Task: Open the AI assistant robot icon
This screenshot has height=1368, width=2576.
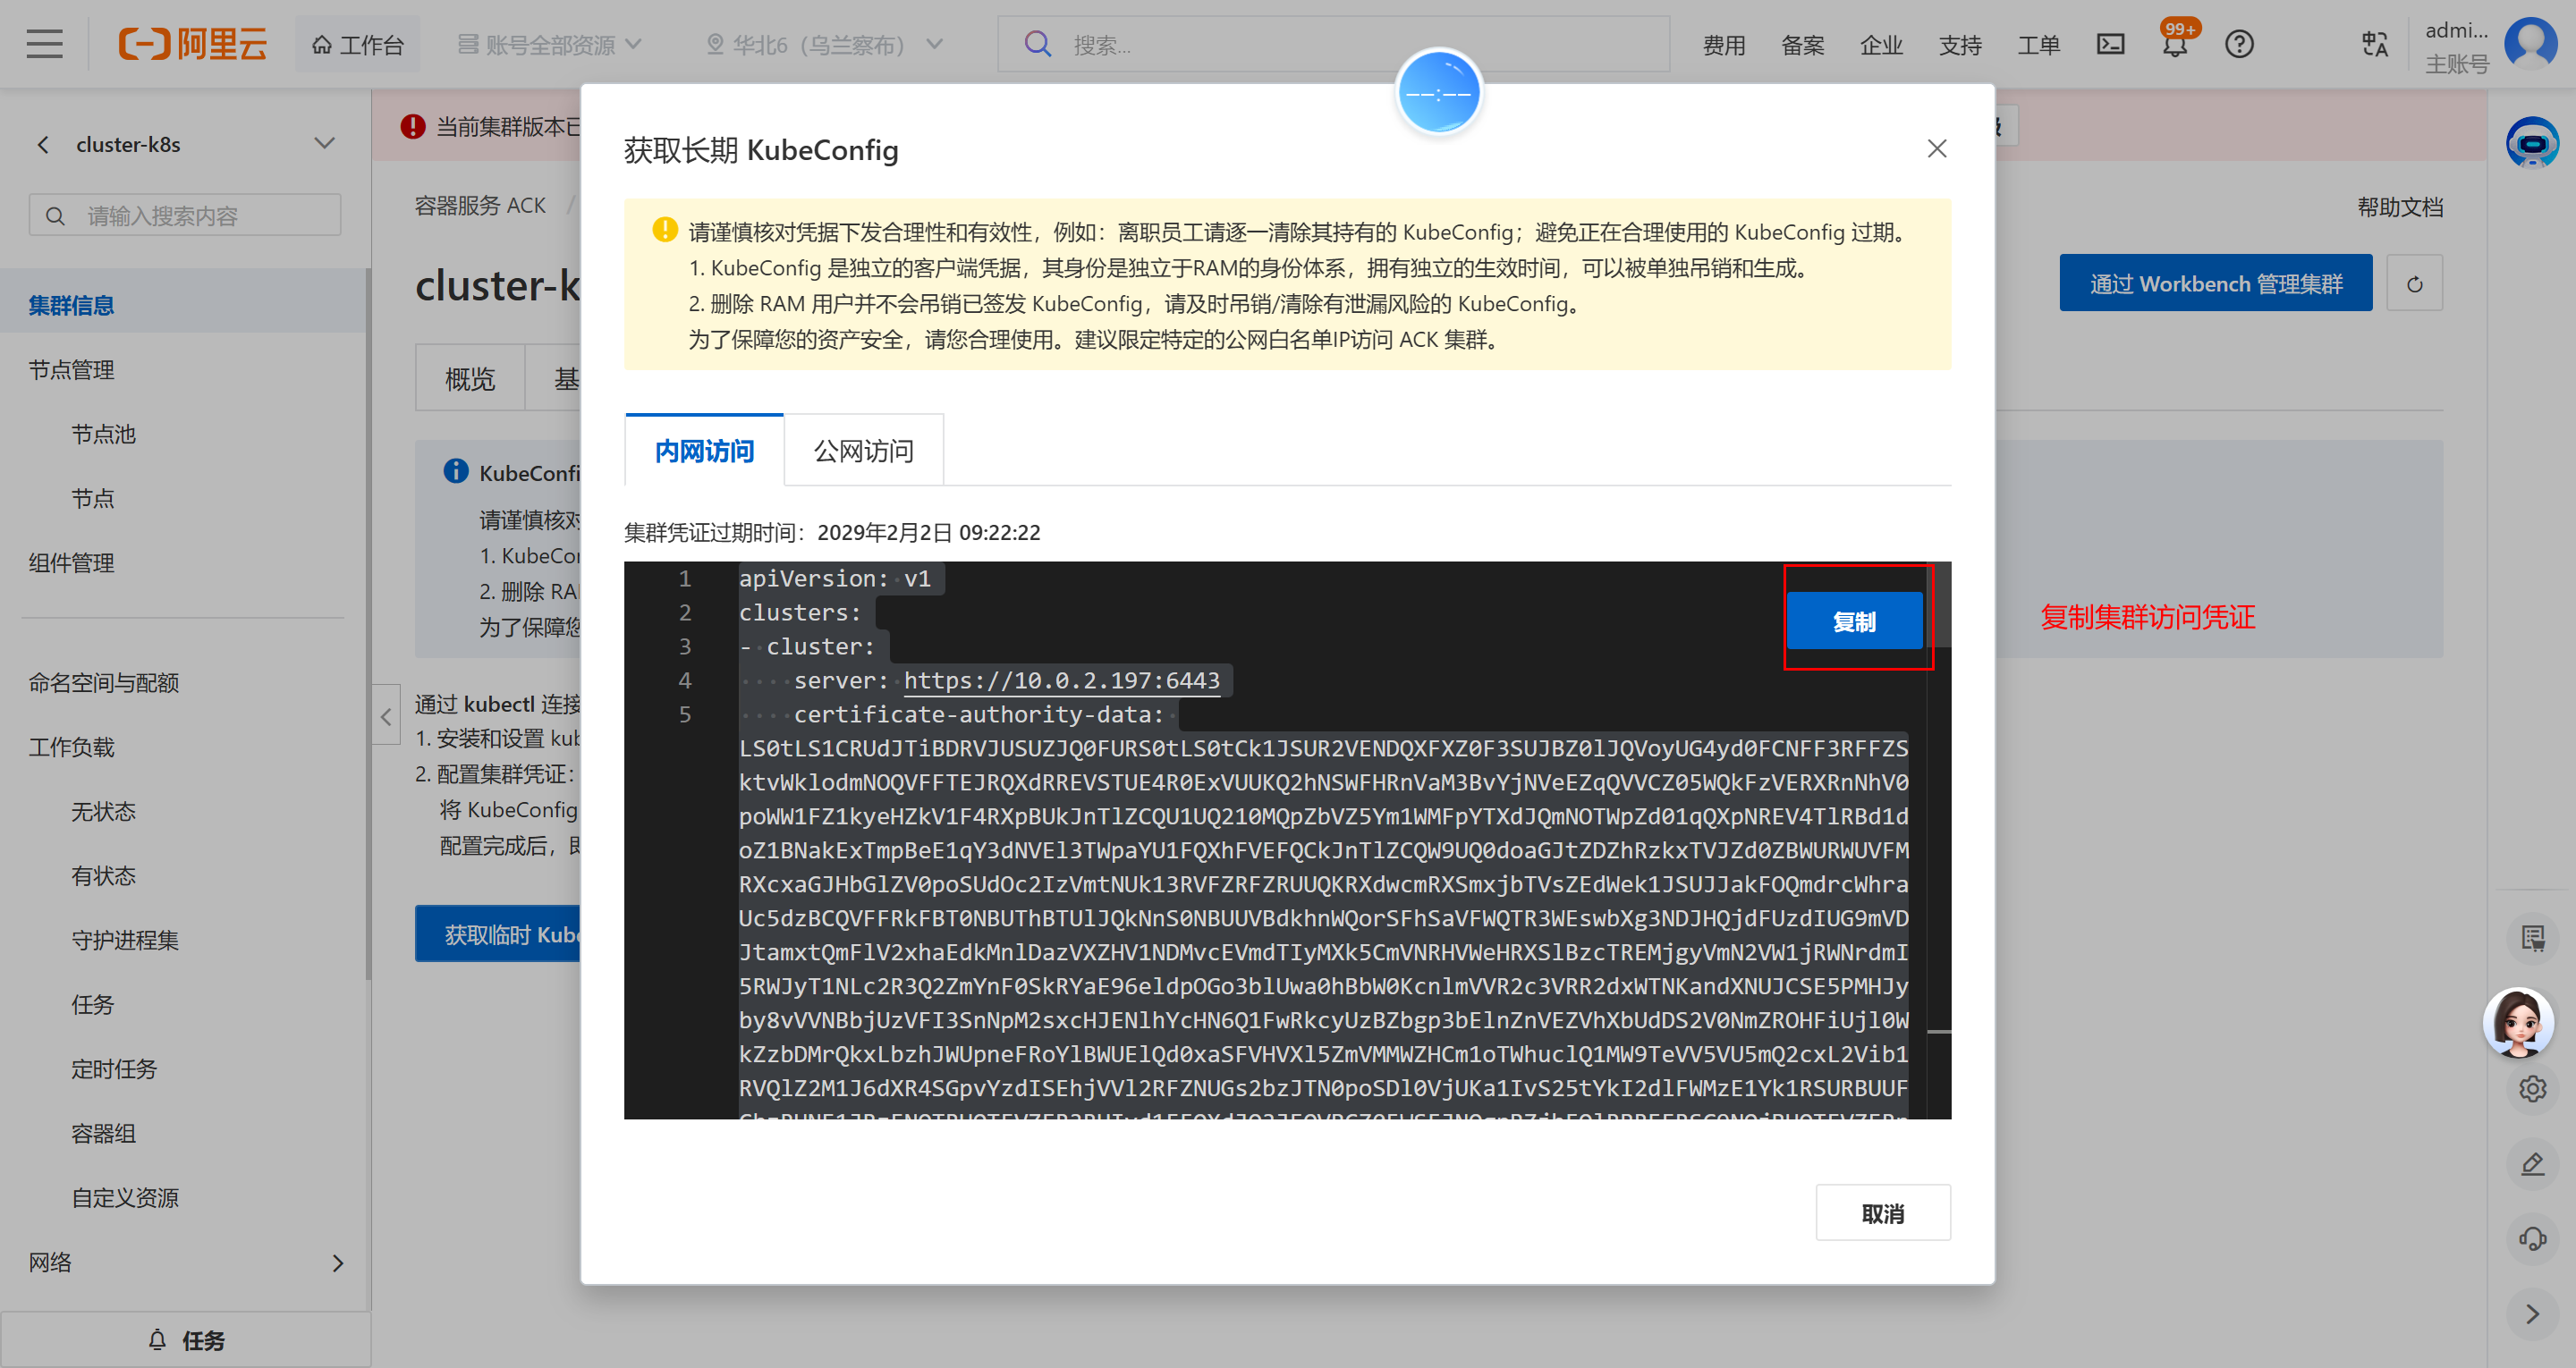Action: click(x=2531, y=142)
